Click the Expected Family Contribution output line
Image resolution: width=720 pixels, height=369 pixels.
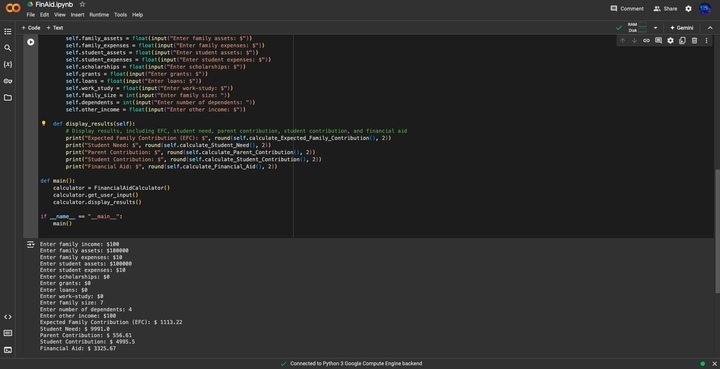click(x=111, y=322)
